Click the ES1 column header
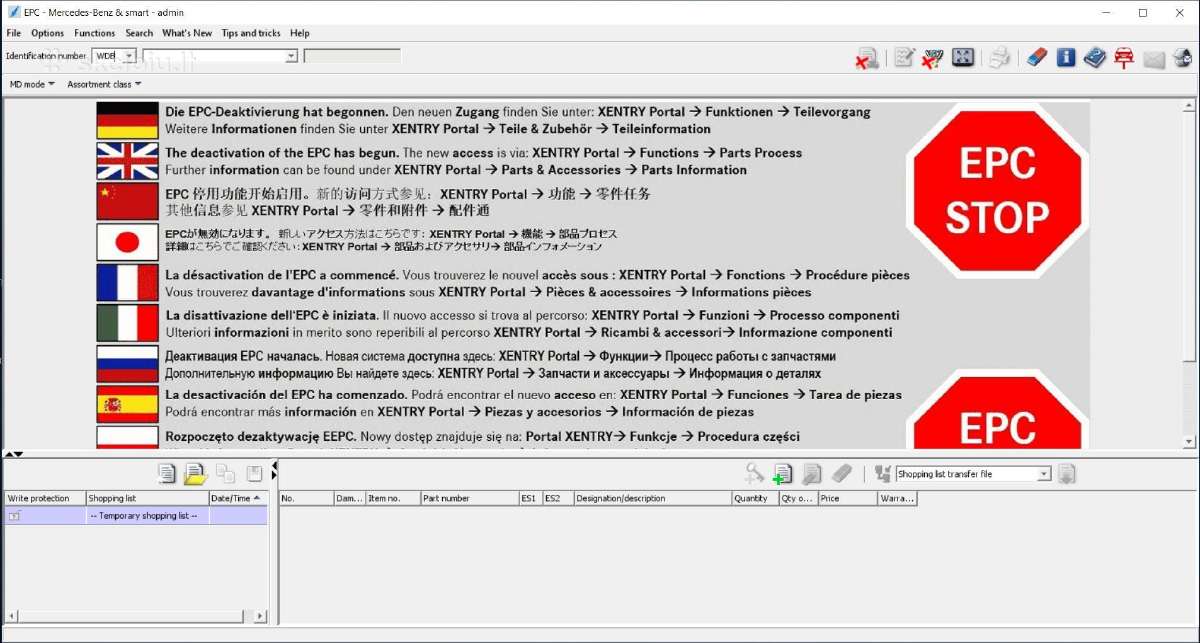1200x643 pixels. pyautogui.click(x=530, y=498)
